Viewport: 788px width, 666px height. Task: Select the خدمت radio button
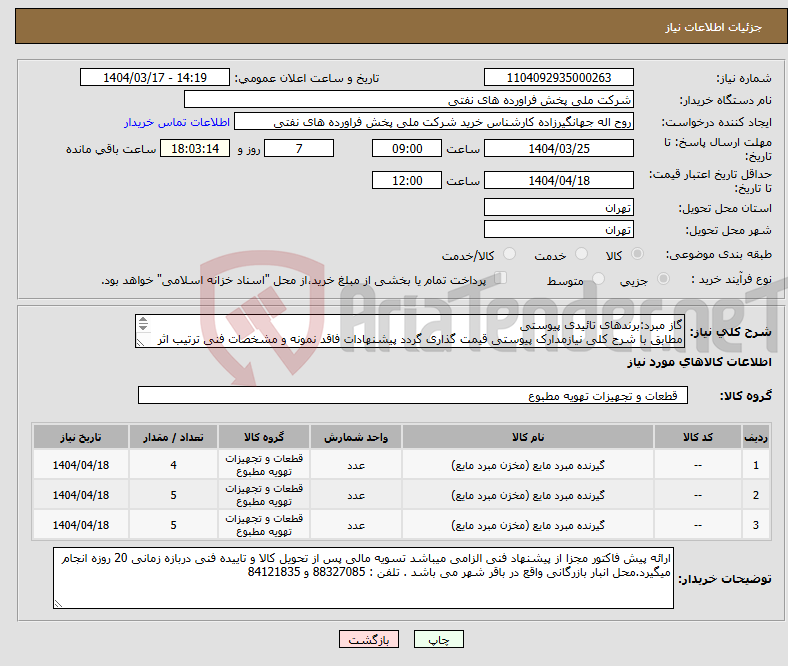(x=581, y=254)
